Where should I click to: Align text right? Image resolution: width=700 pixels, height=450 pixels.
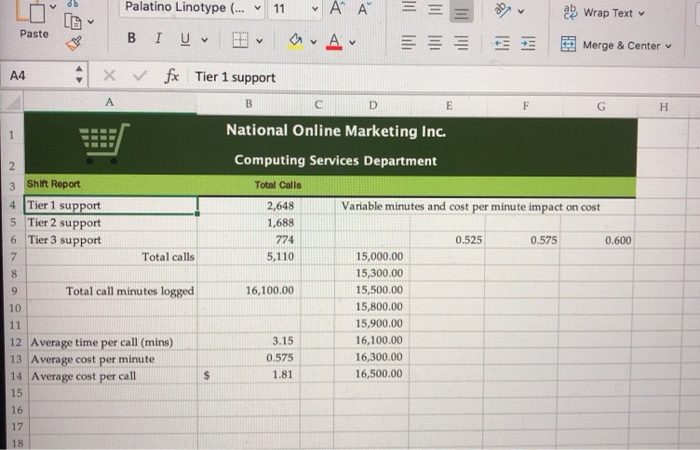[x=461, y=43]
